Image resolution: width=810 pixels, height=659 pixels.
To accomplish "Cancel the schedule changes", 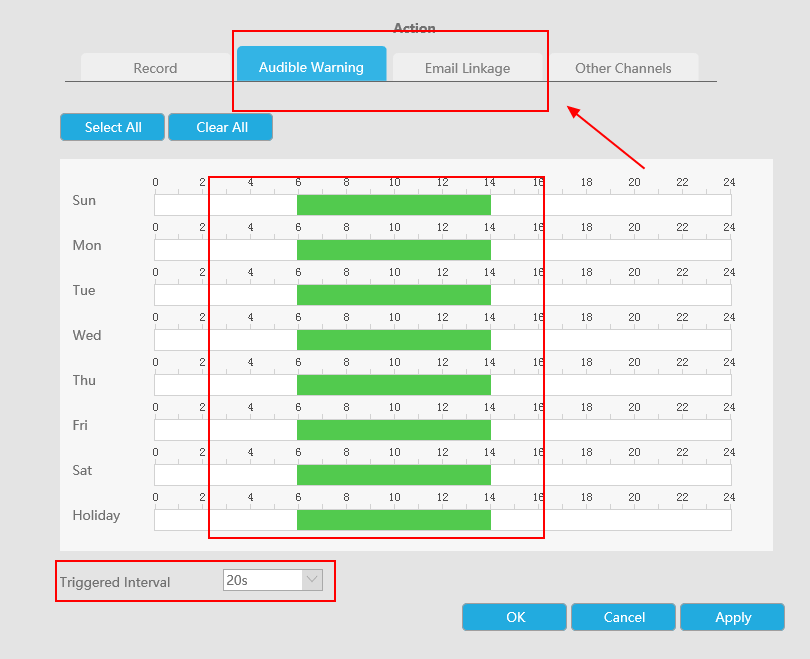I will point(624,617).
